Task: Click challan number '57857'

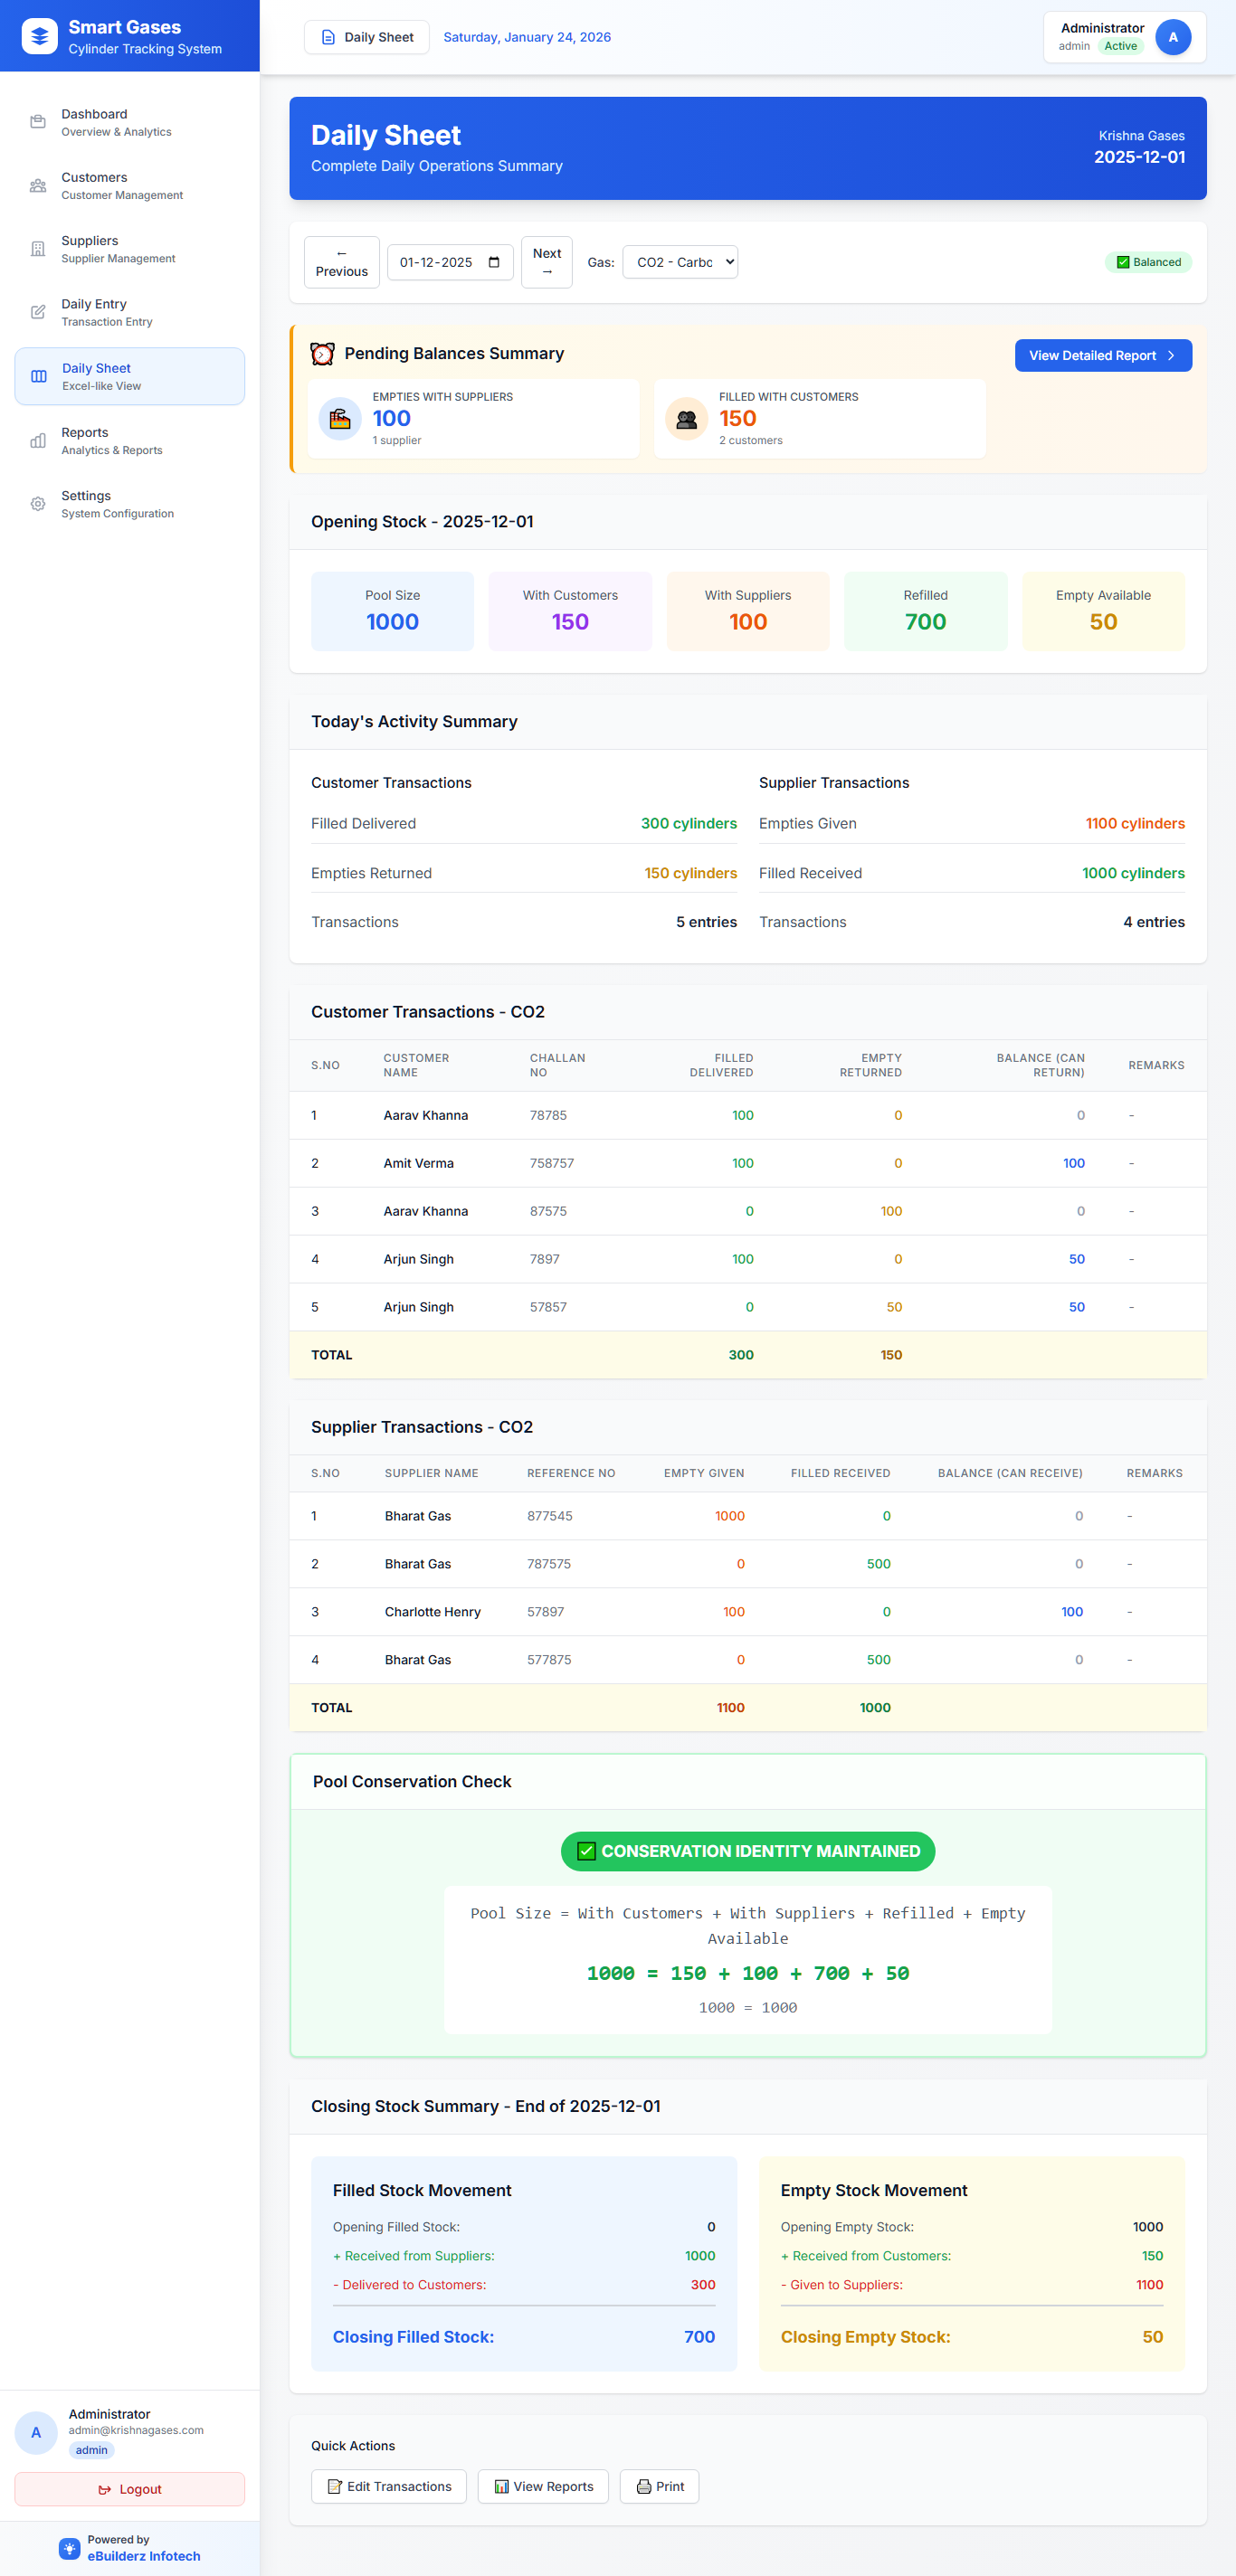Action: click(x=548, y=1307)
